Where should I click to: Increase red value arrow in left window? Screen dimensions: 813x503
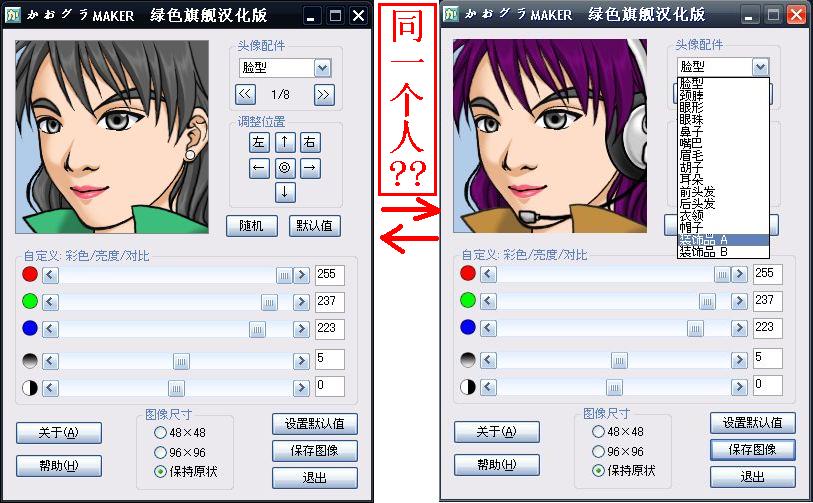click(x=301, y=275)
